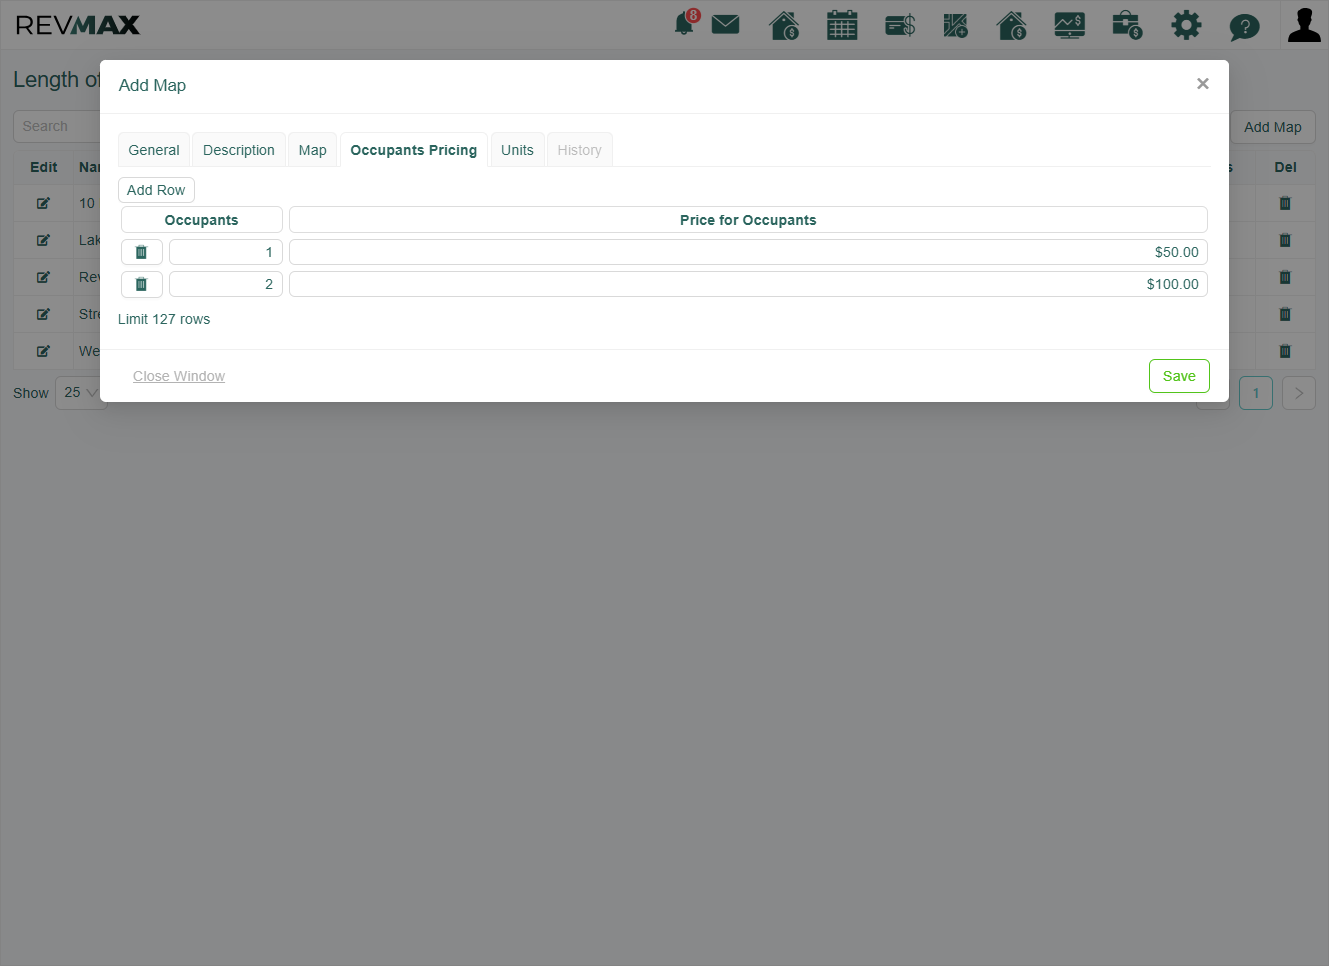Image resolution: width=1329 pixels, height=966 pixels.
Task: Click the REVMAX logo
Action: [78, 25]
